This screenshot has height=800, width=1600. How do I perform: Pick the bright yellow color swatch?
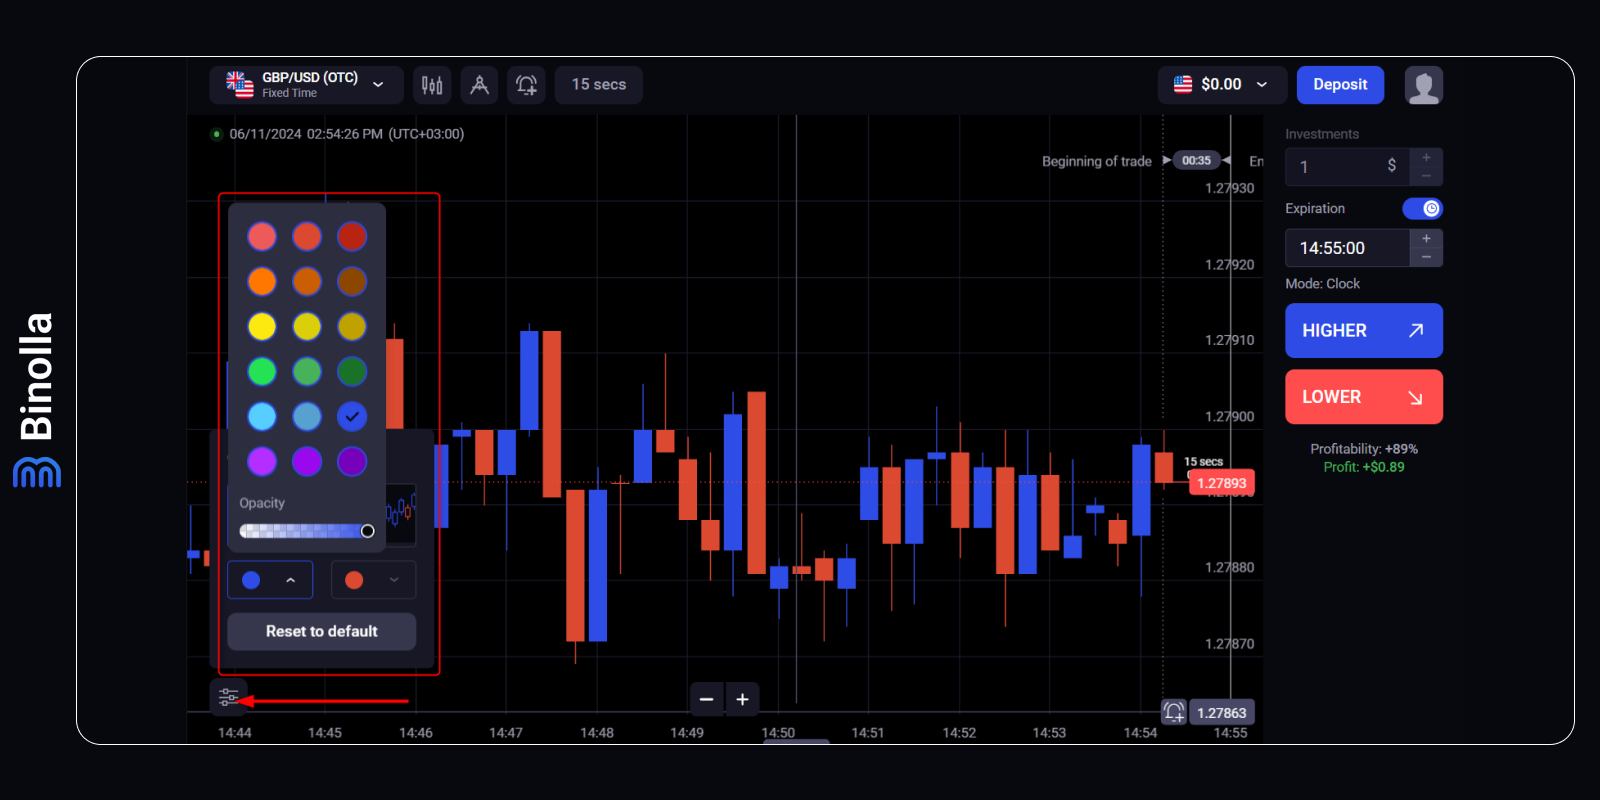[262, 326]
